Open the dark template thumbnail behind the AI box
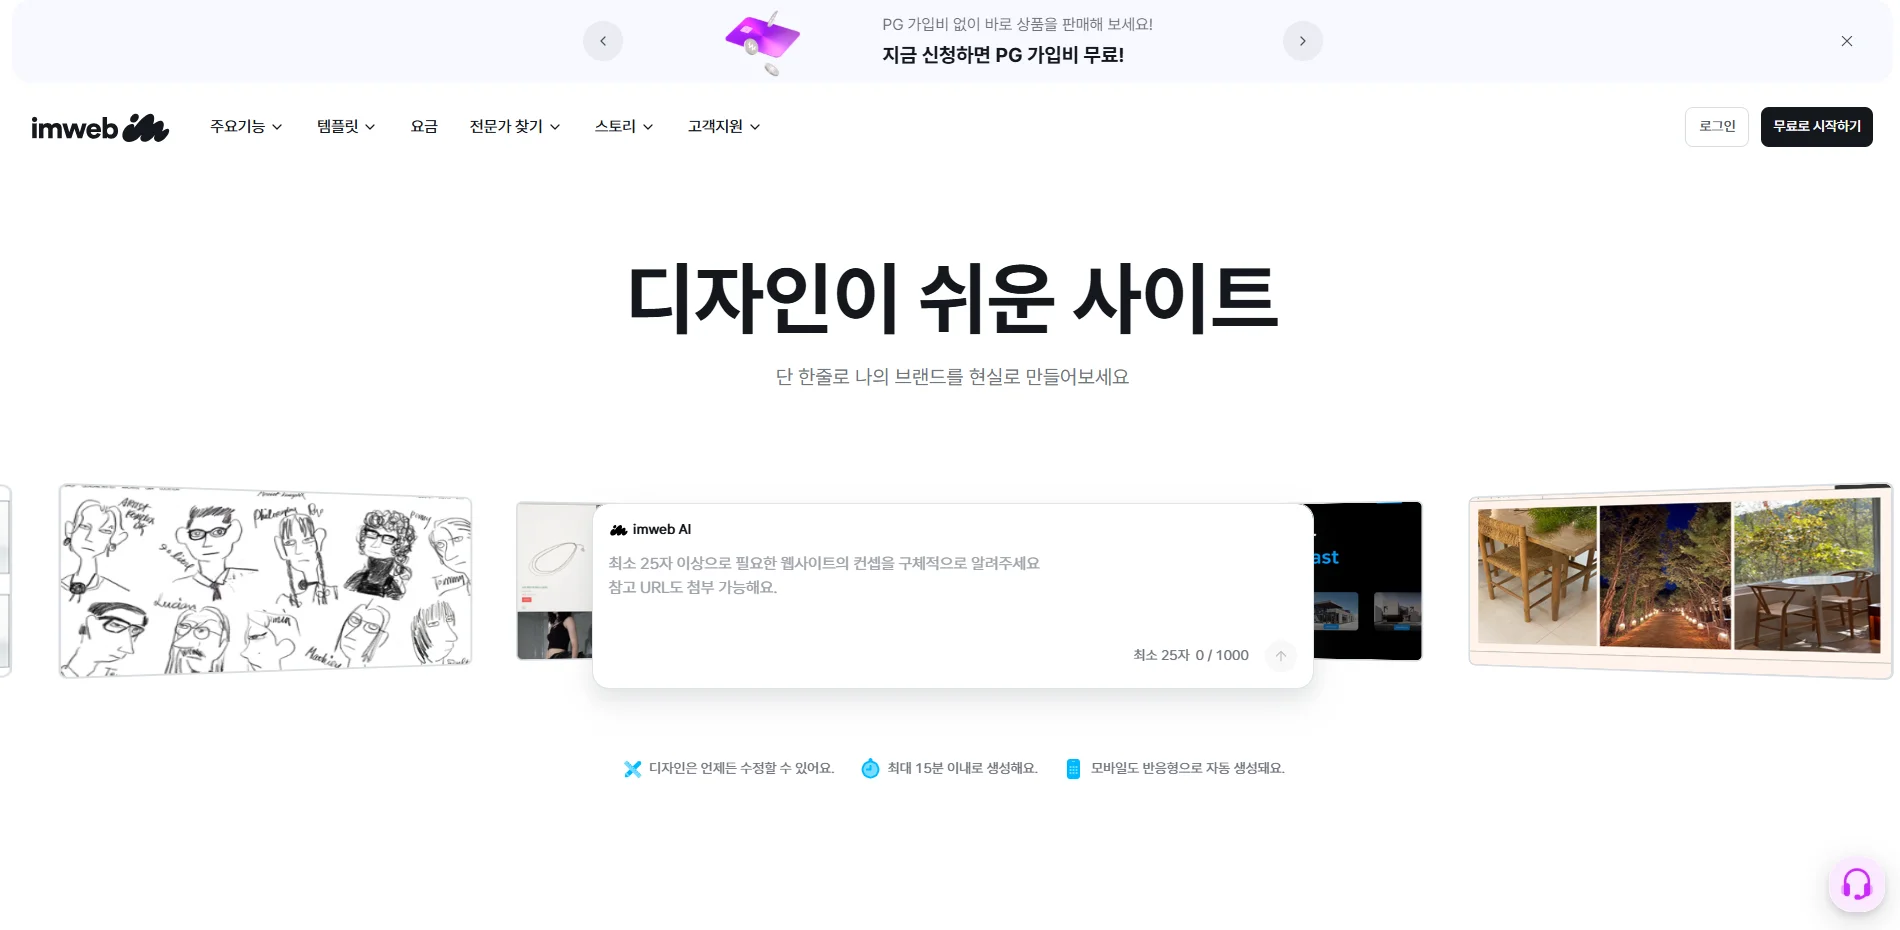The image size is (1900, 930). [1367, 581]
